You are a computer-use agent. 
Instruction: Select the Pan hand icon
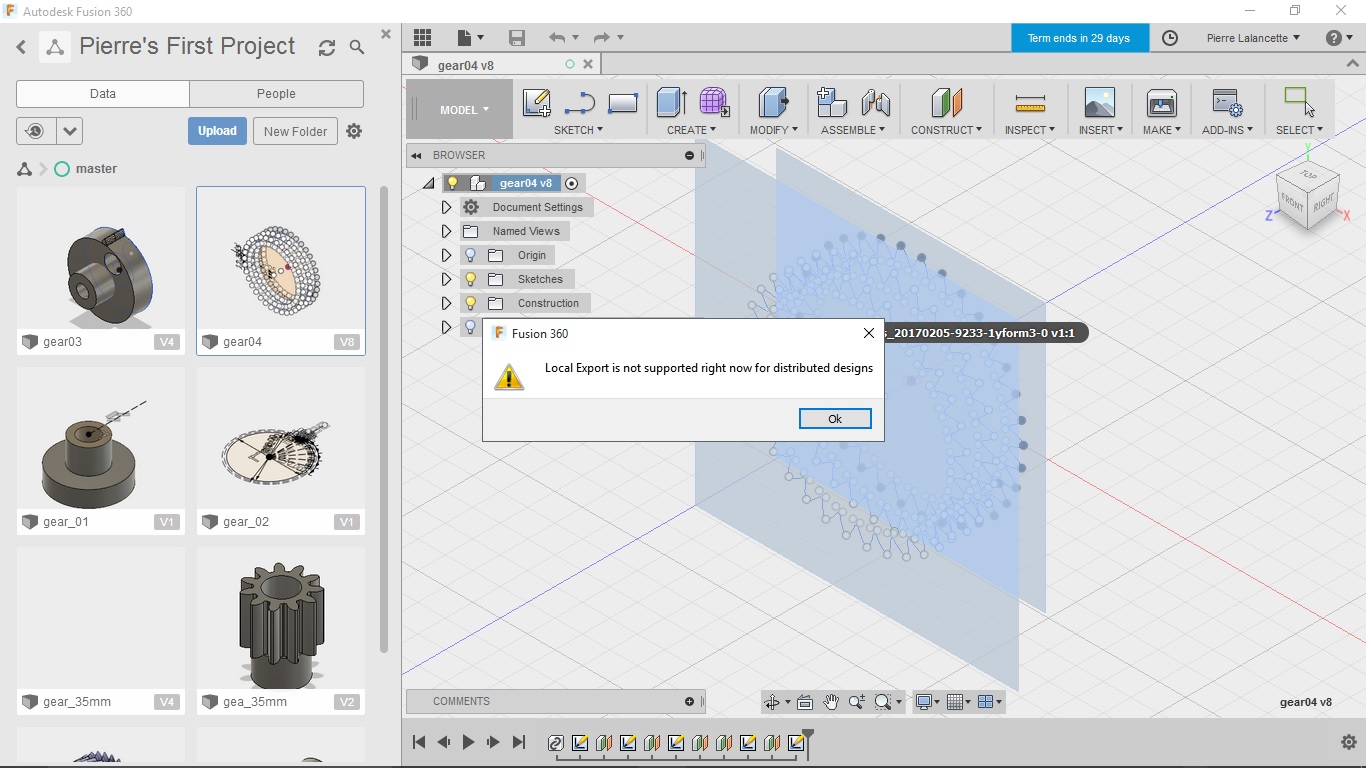pyautogui.click(x=831, y=702)
